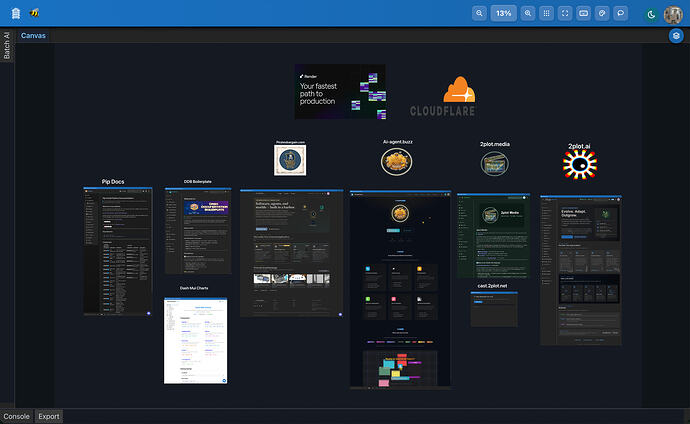690x424 pixels.
Task: Toggle the dotted grid display
Action: 547,13
